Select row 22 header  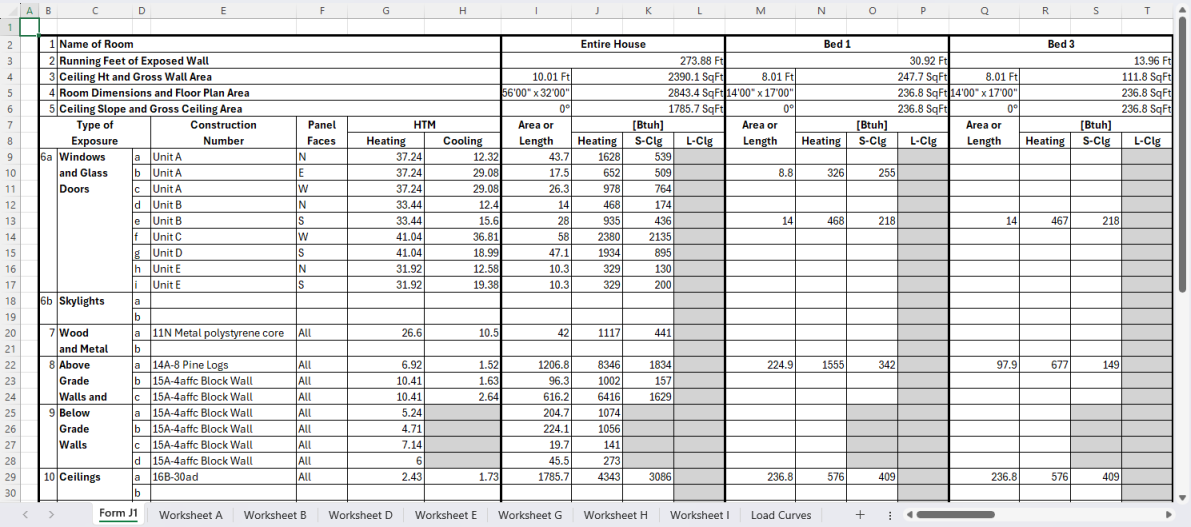(9, 364)
